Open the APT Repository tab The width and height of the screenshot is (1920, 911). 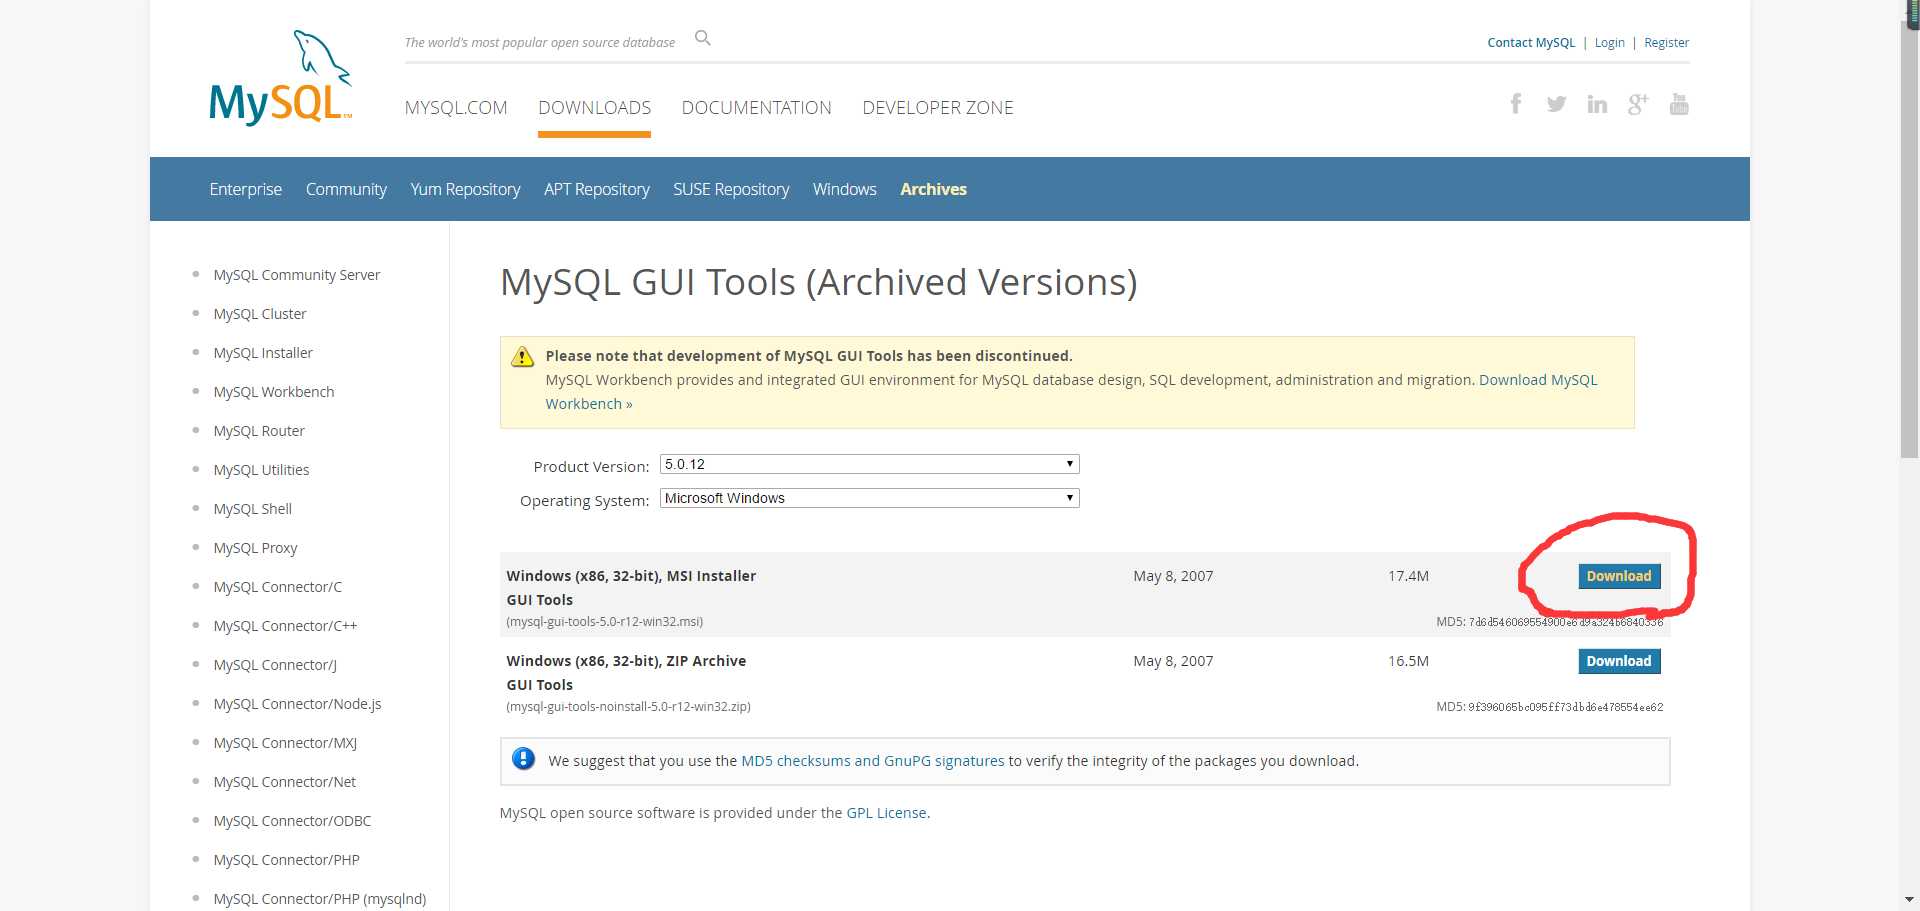click(x=596, y=189)
